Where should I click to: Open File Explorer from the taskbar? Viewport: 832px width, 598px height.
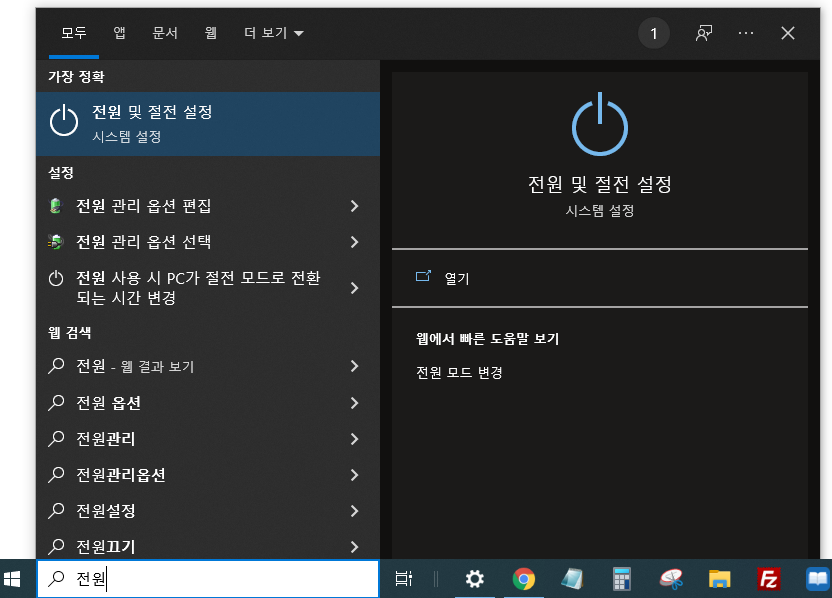click(x=719, y=579)
